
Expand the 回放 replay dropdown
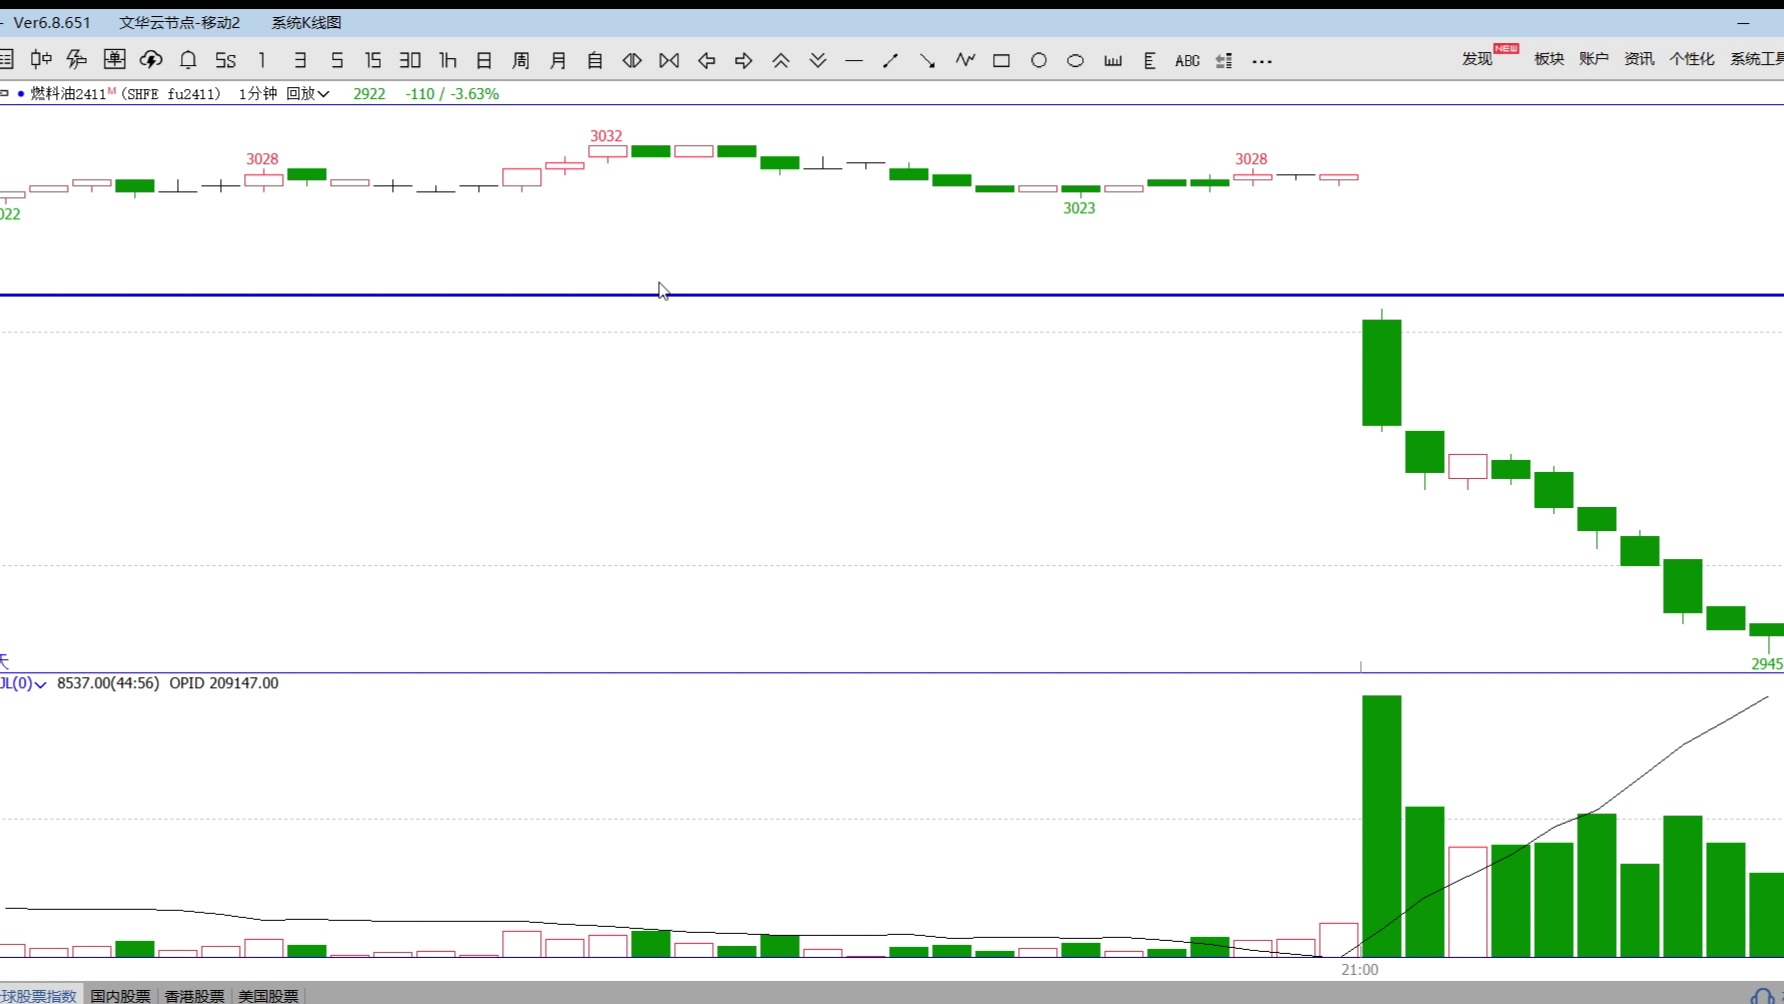pyautogui.click(x=308, y=93)
